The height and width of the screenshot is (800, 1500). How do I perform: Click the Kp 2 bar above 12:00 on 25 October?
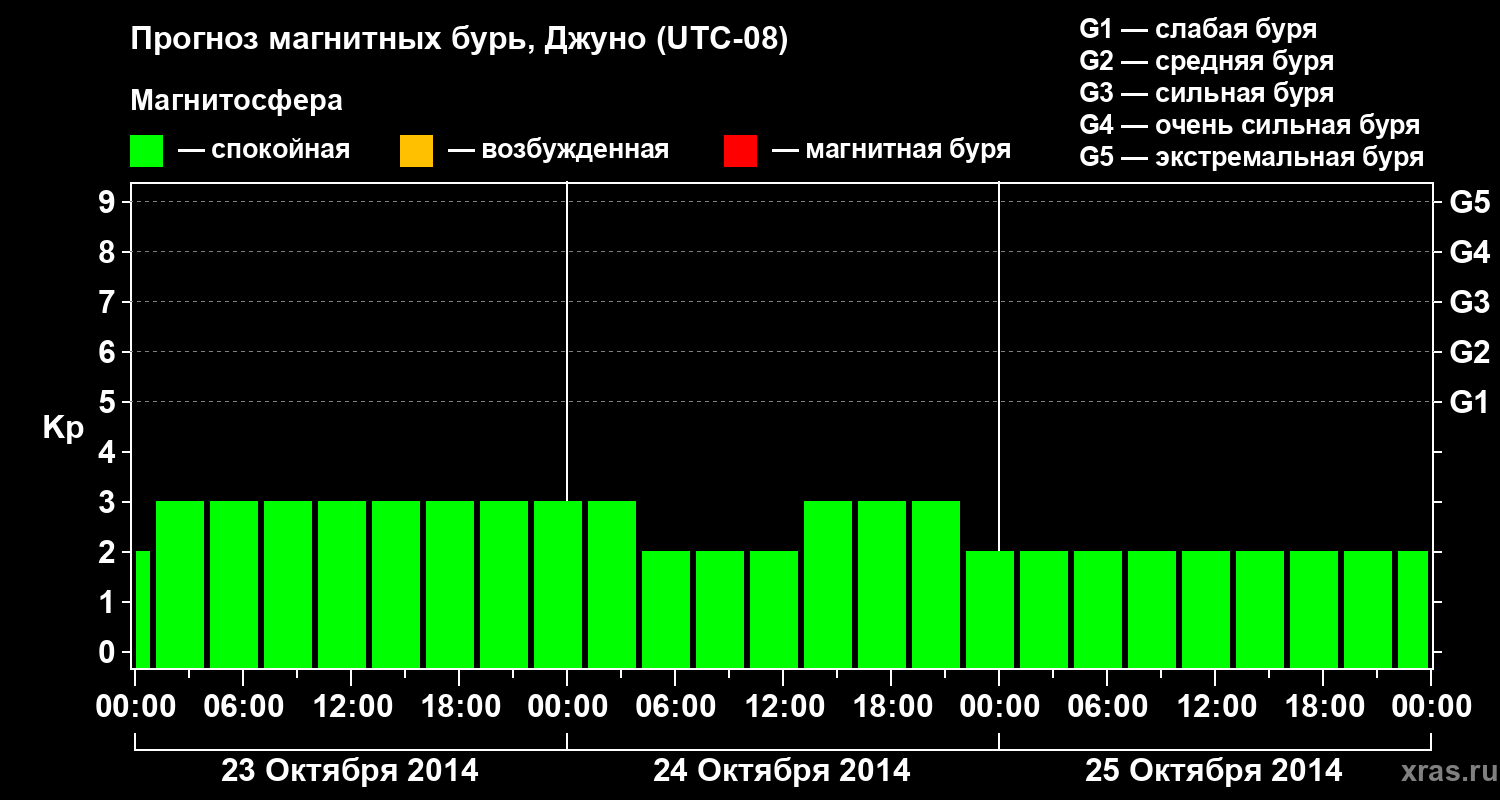coord(1206,609)
